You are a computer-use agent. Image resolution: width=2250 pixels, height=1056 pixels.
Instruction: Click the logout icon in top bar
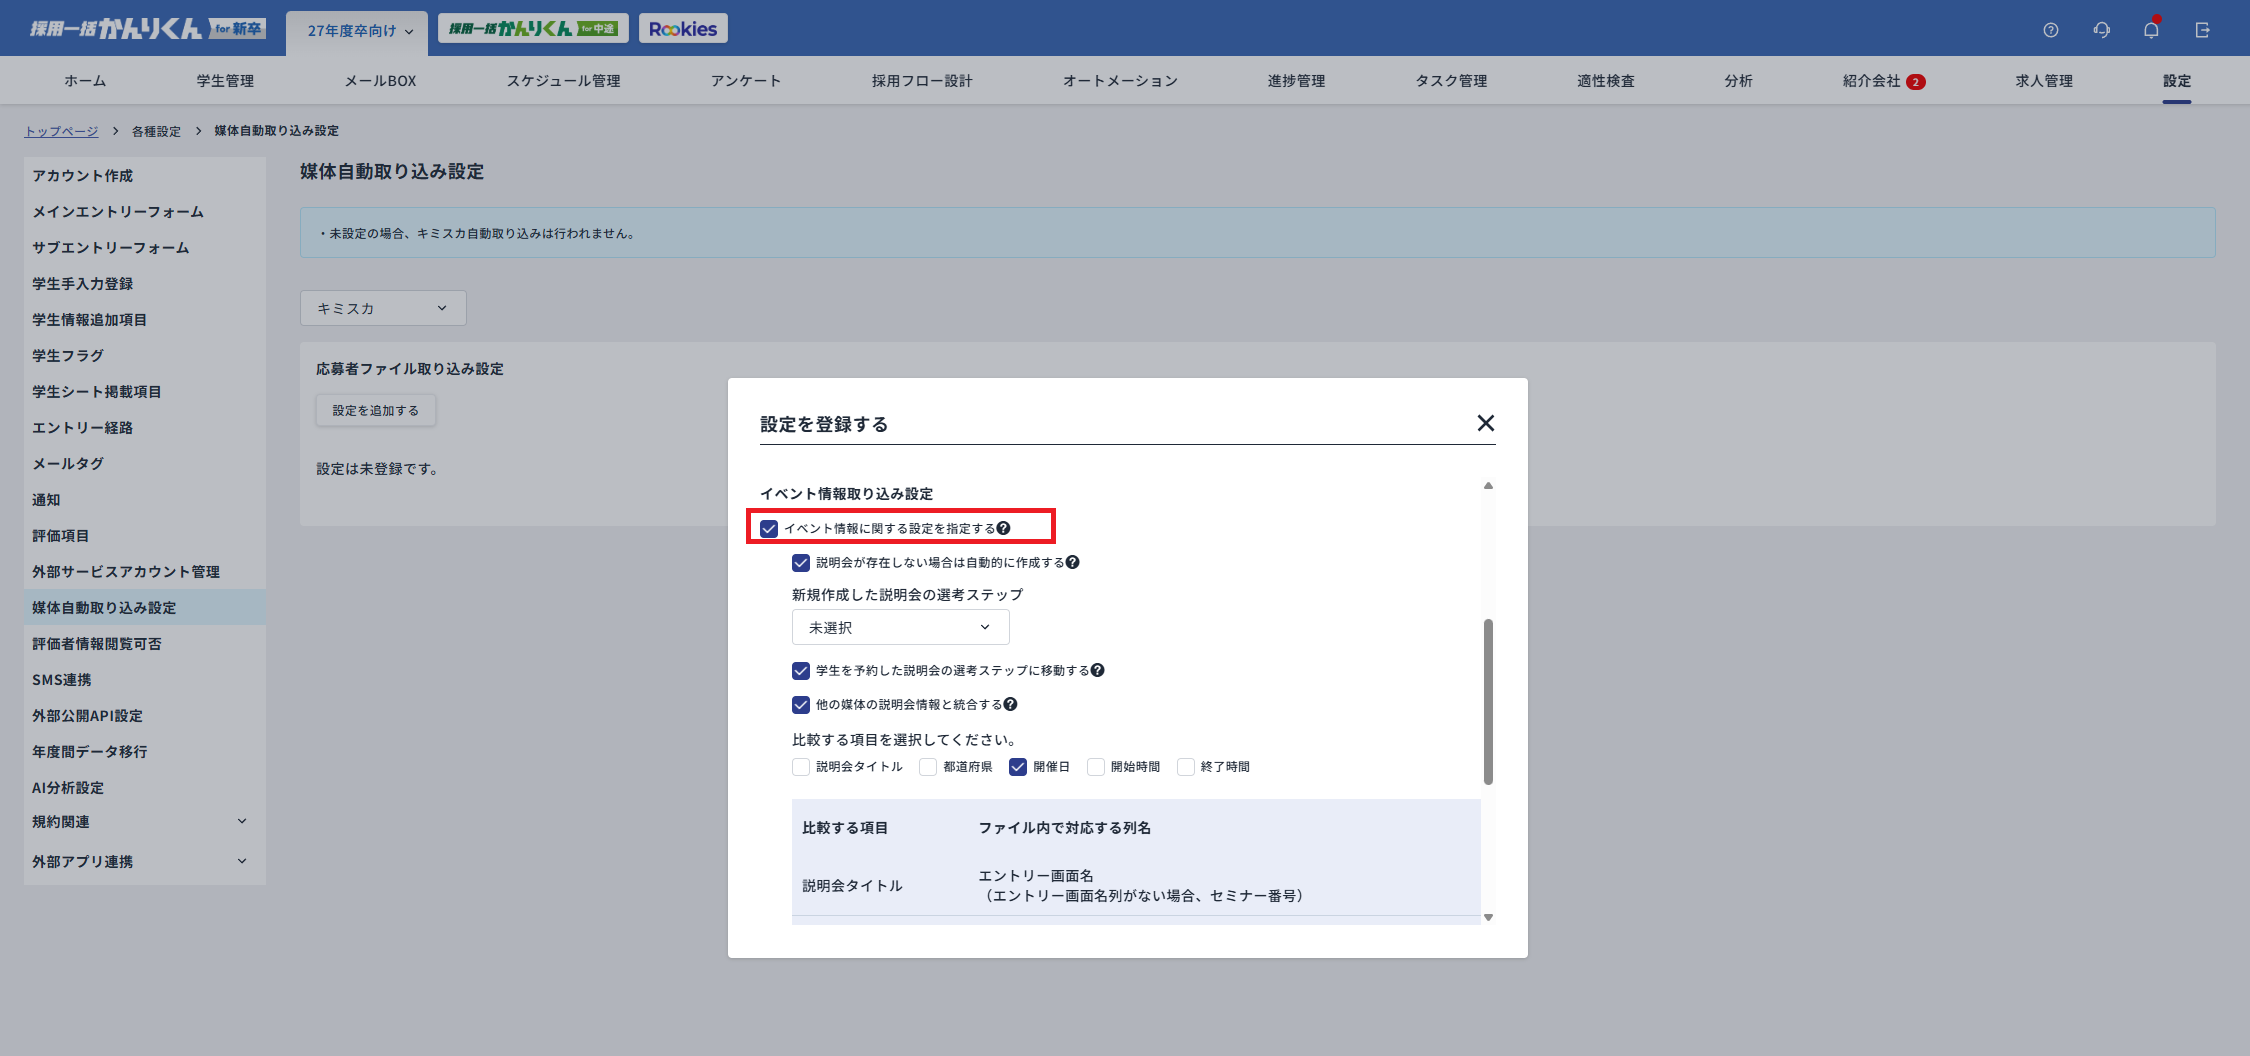point(2202,30)
